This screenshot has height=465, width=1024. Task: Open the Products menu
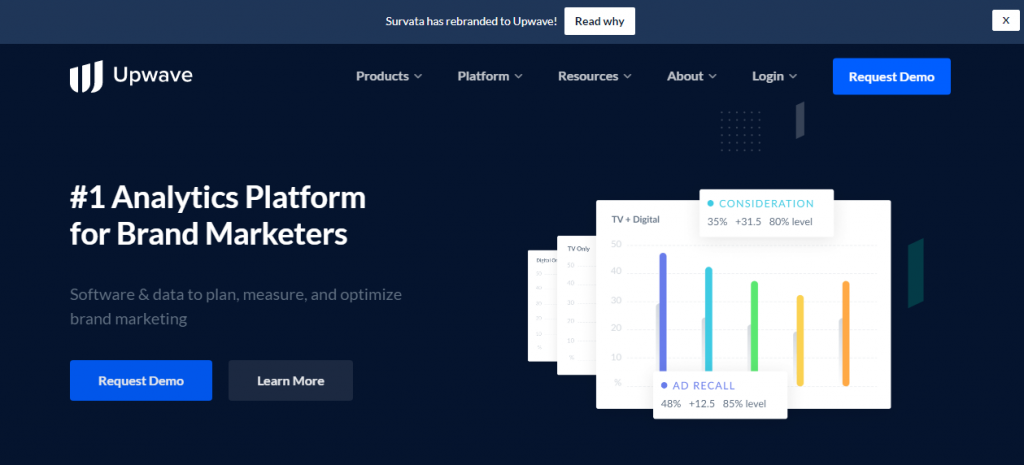(389, 76)
